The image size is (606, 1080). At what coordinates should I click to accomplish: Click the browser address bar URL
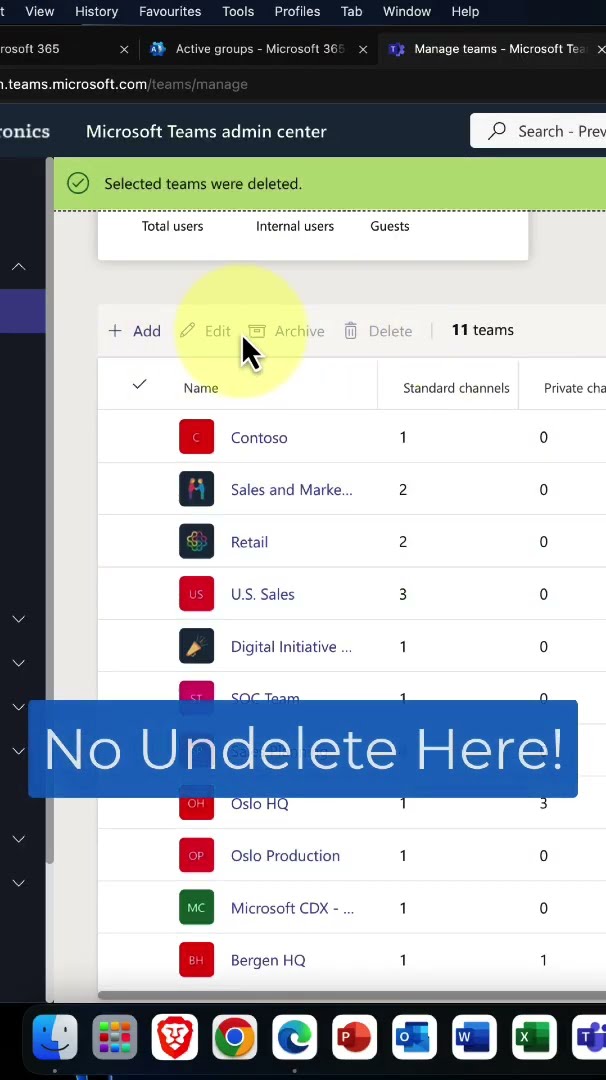coord(124,84)
